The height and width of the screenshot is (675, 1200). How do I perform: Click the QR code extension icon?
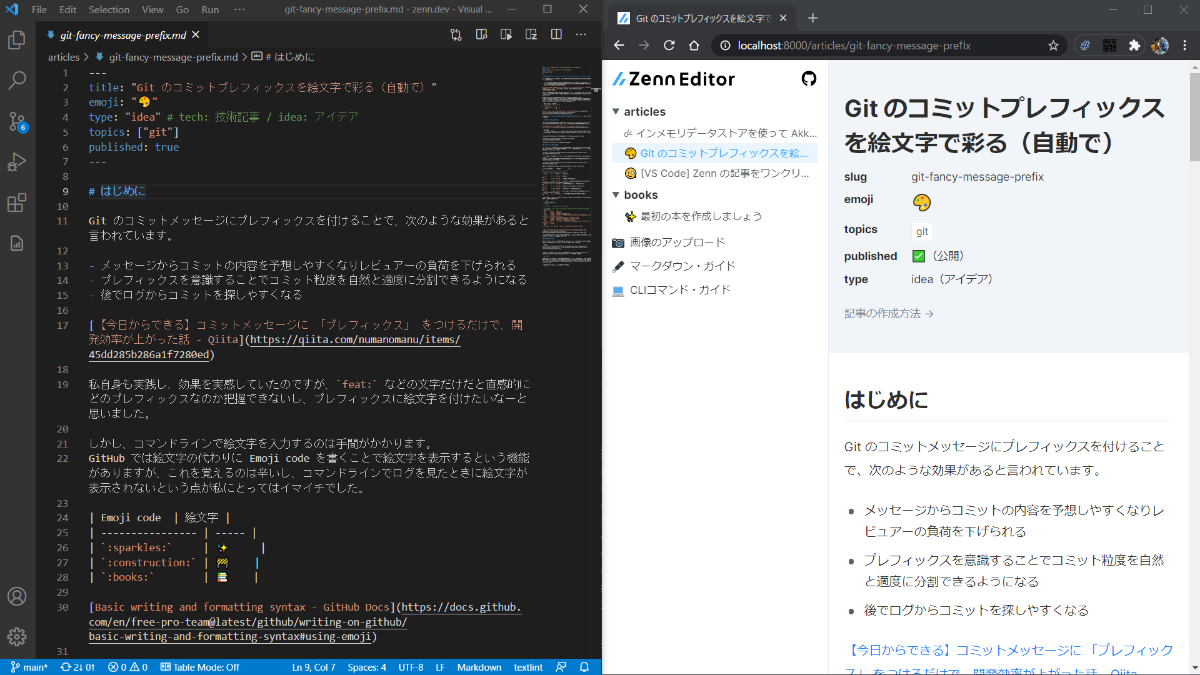tap(1109, 45)
